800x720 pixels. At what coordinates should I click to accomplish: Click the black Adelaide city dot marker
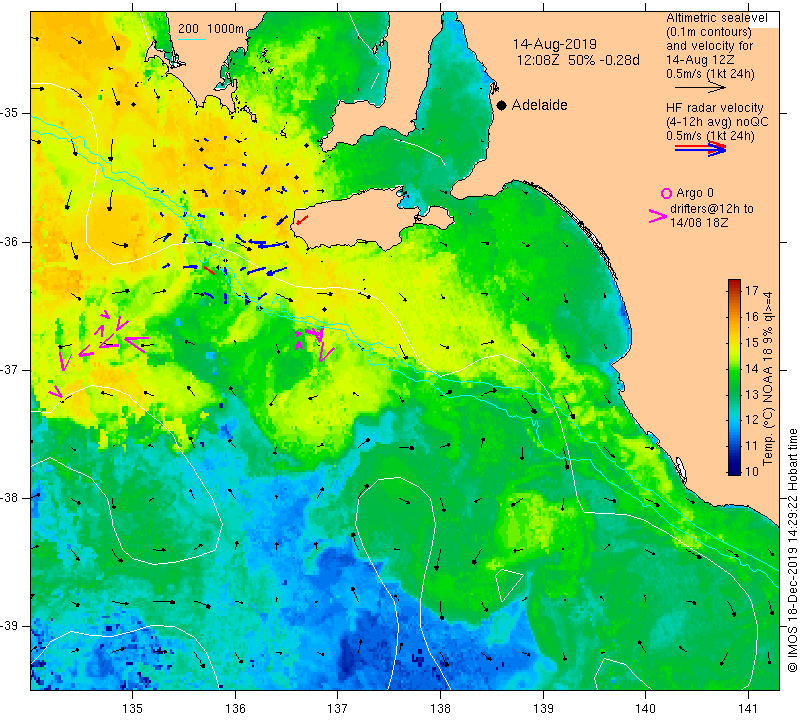[502, 105]
